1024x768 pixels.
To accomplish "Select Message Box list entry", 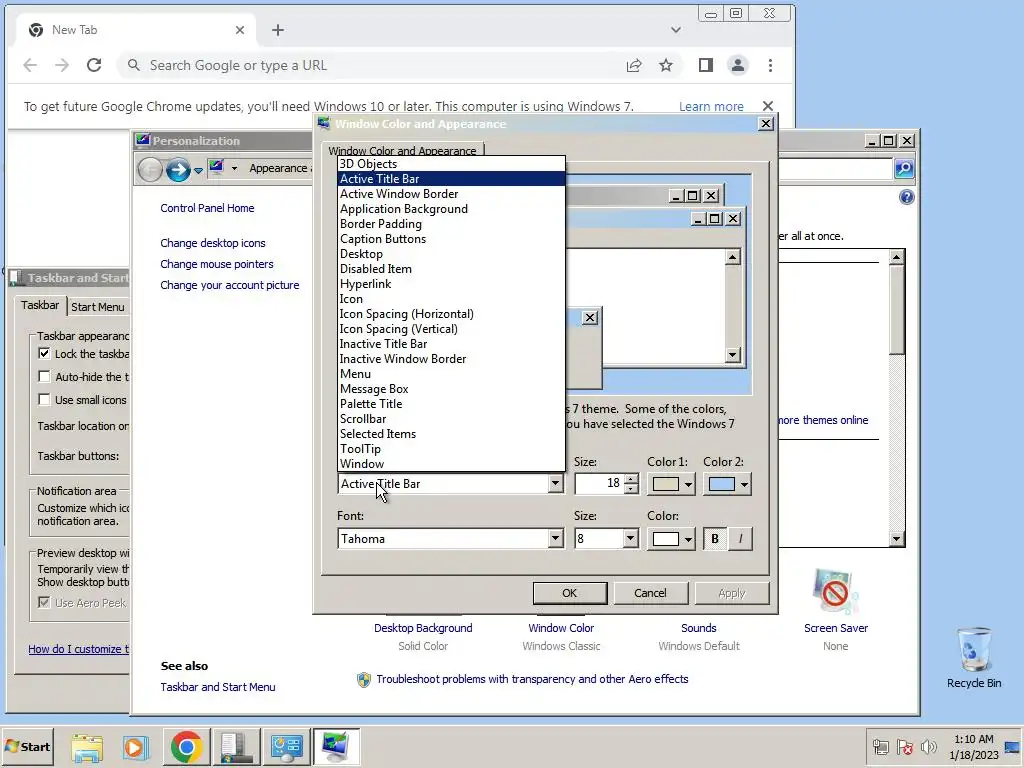I will [x=451, y=389].
